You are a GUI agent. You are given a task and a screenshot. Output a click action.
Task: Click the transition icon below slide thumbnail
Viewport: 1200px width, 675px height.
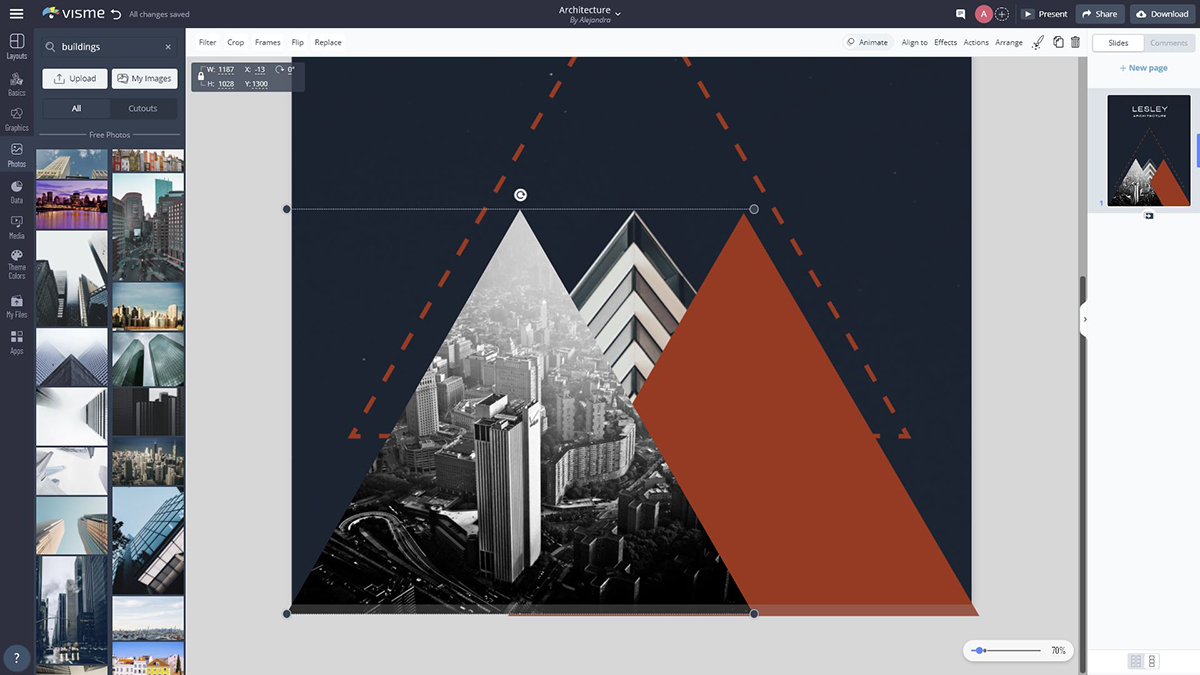1149,216
